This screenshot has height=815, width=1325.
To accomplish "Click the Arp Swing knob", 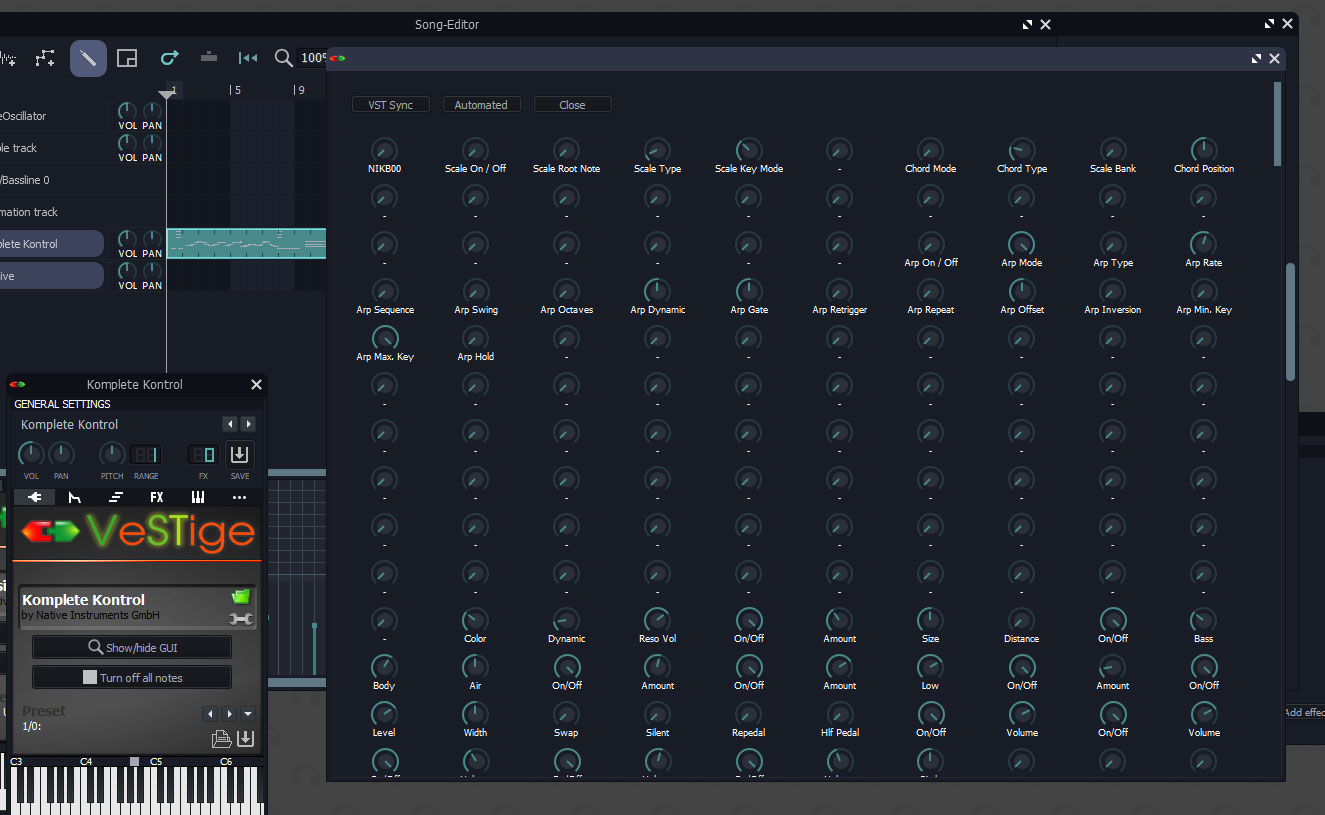I will [x=475, y=292].
